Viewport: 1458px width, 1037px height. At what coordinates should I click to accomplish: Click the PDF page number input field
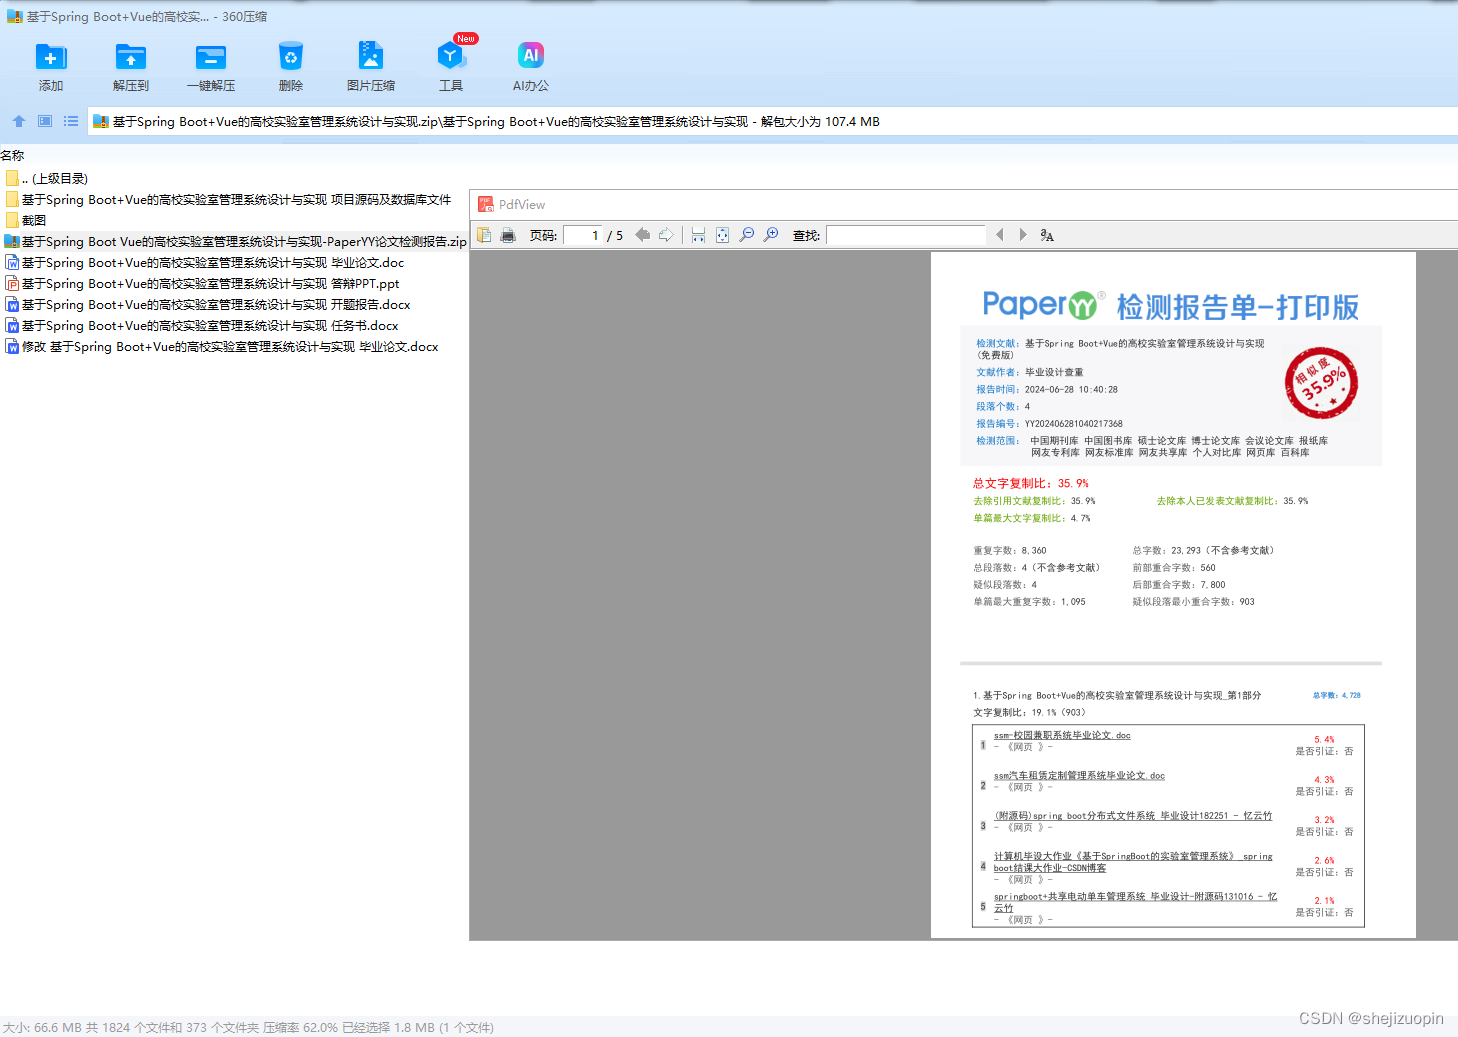pos(584,235)
